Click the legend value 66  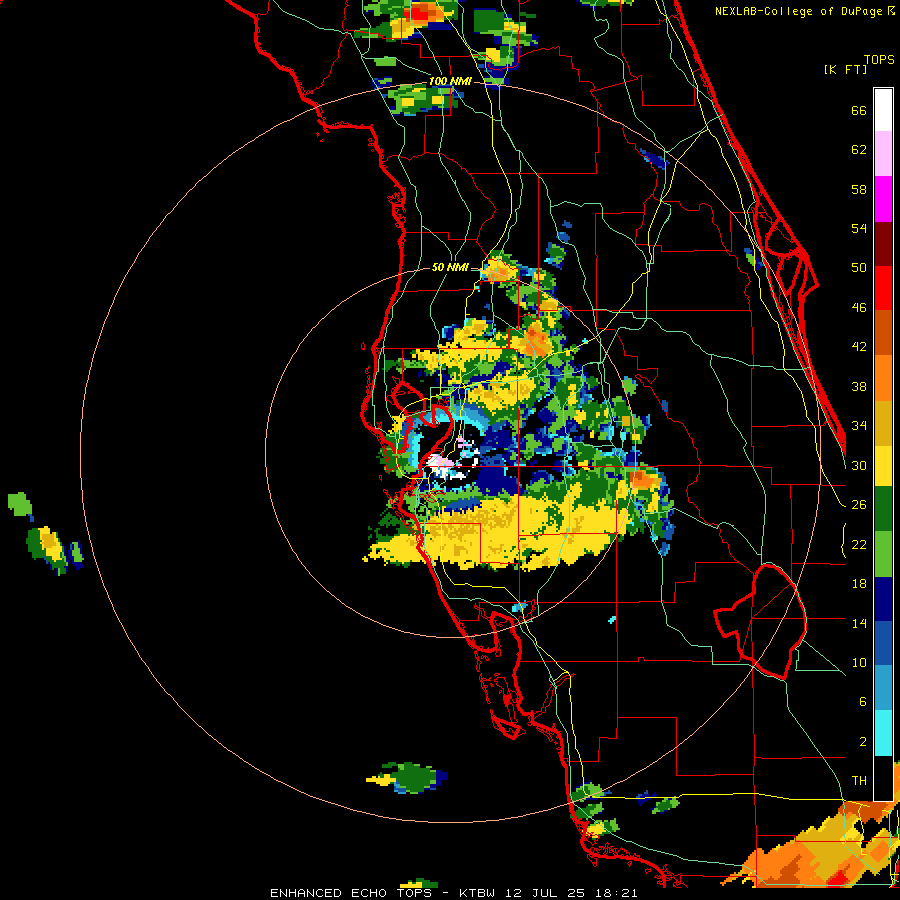pyautogui.click(x=859, y=110)
